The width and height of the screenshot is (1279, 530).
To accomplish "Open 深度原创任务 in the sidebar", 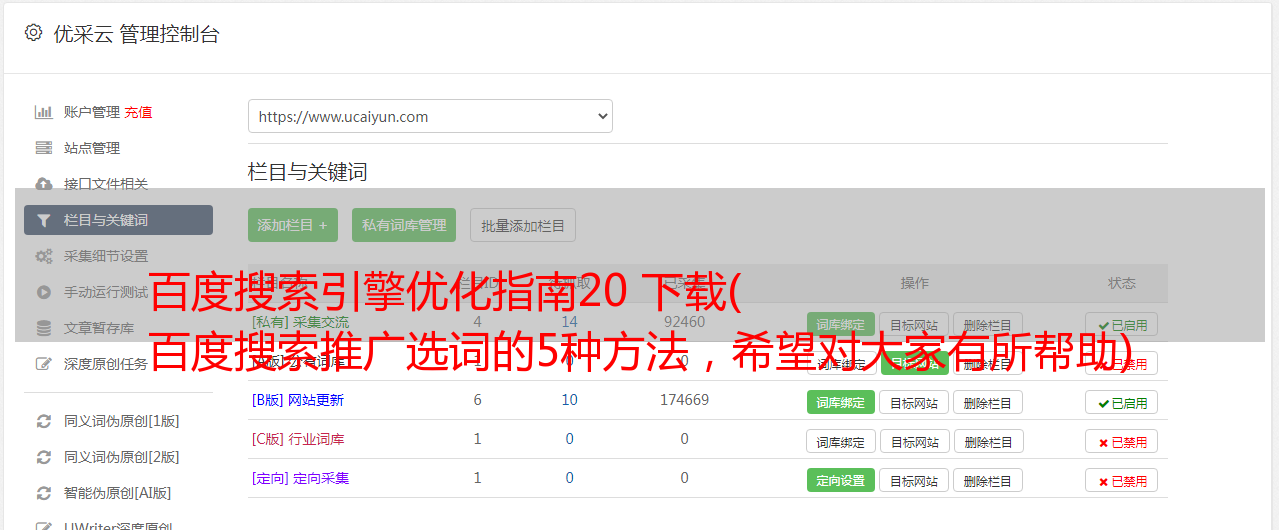I will tap(106, 364).
